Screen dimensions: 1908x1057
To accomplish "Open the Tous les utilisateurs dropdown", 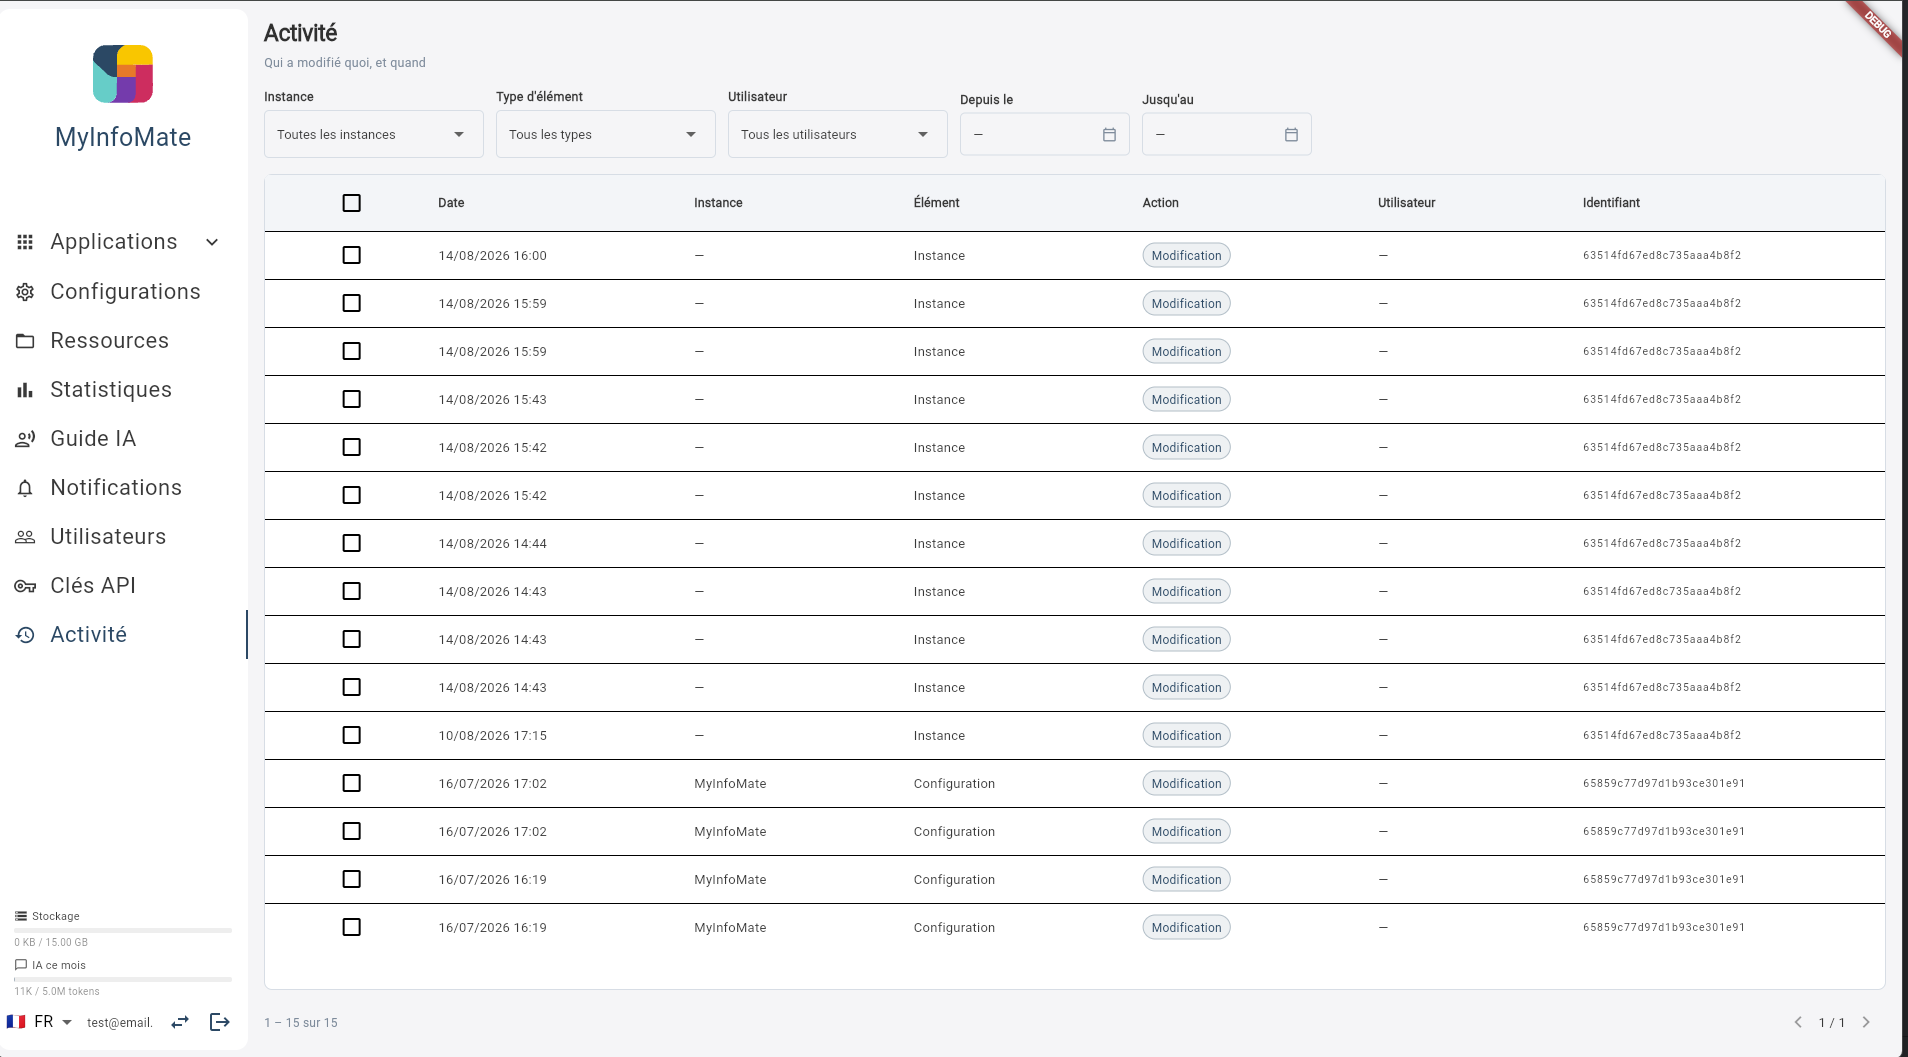I will 838,134.
